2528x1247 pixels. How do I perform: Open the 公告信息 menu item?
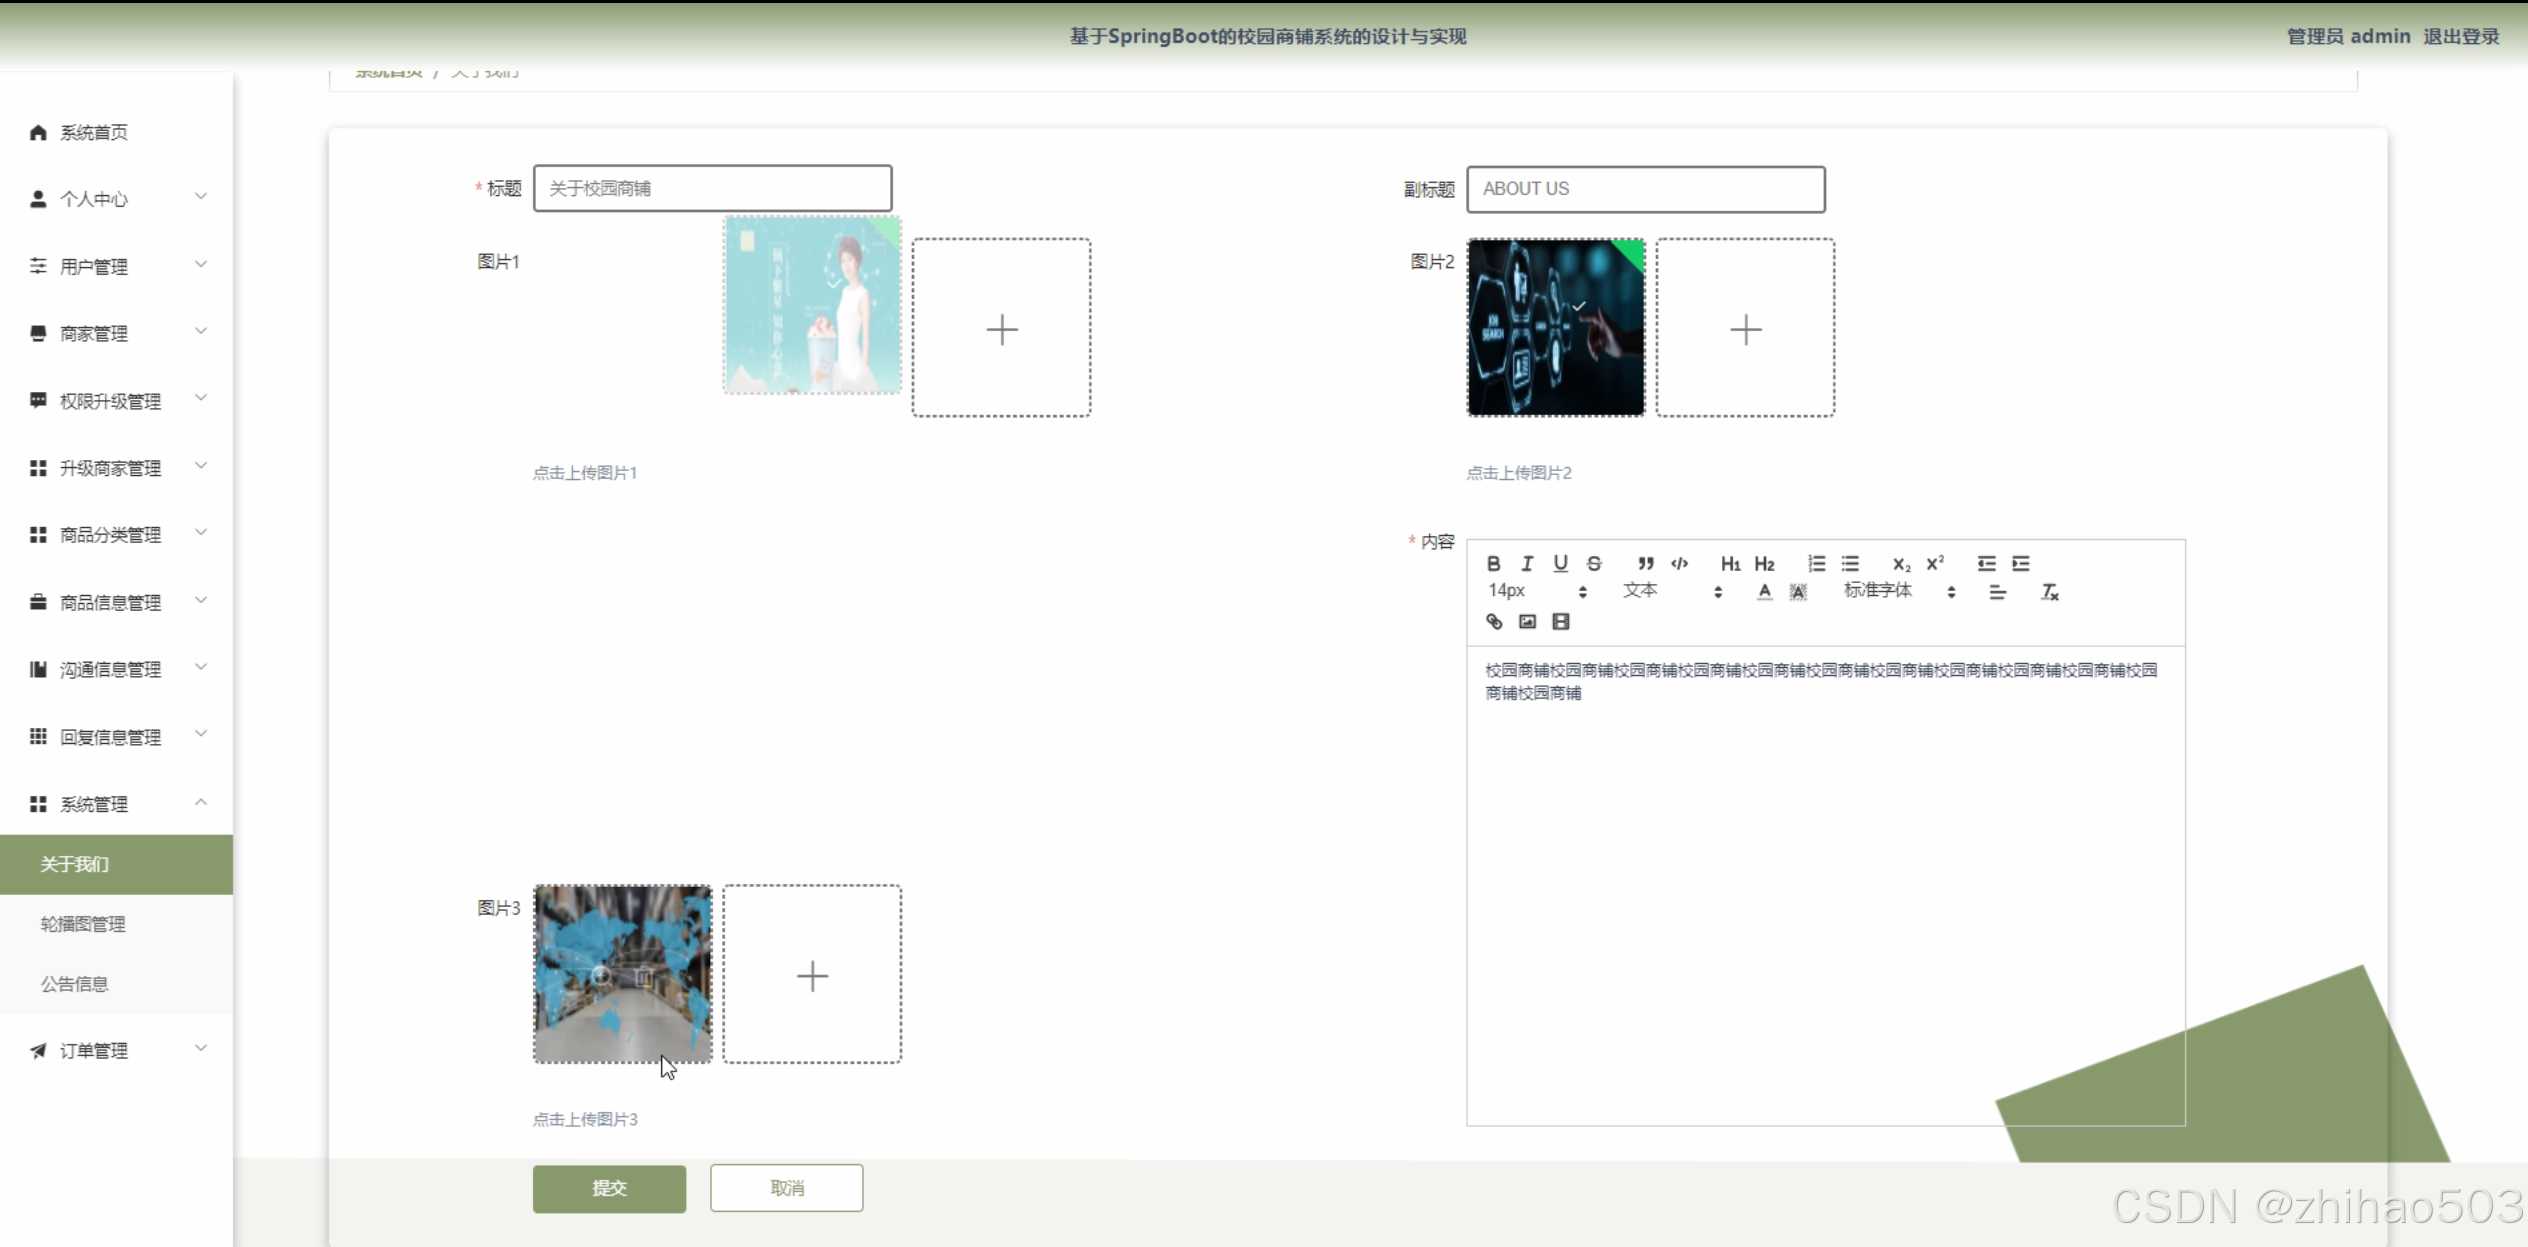[x=74, y=984]
